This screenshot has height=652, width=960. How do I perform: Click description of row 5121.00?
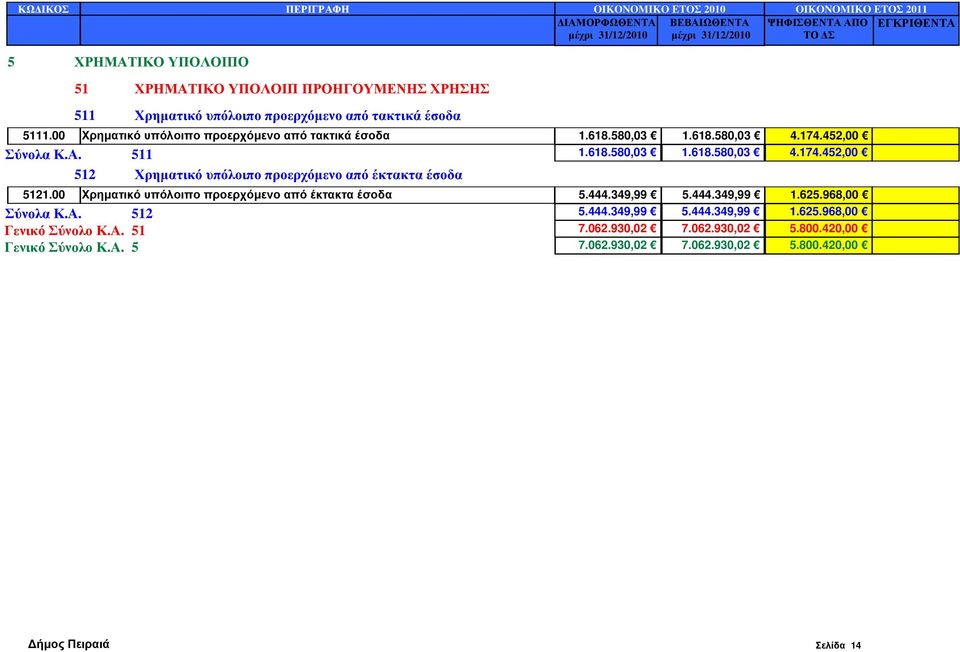[317, 195]
